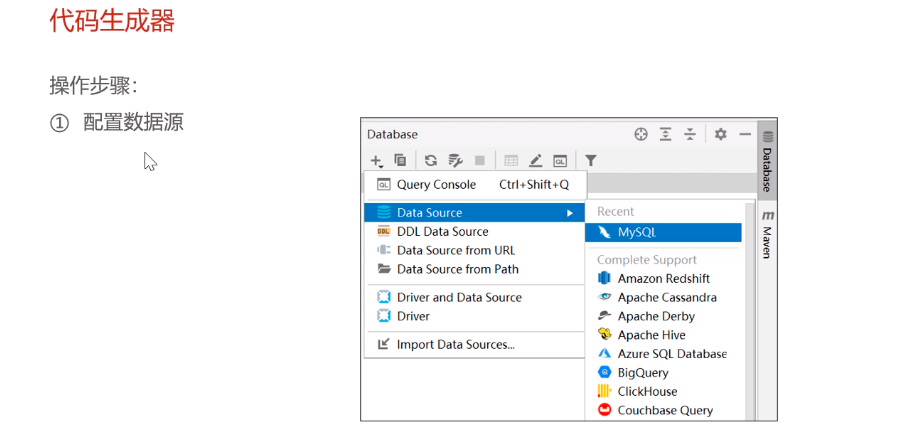Click the Expand All icon
The width and height of the screenshot is (904, 447).
pos(665,134)
